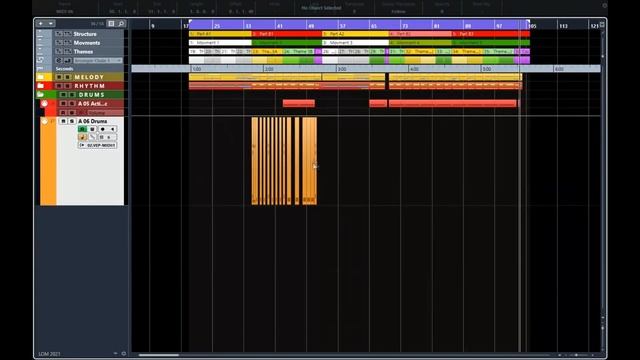
Task: Open the track visibility configuration icon
Action: point(111,24)
